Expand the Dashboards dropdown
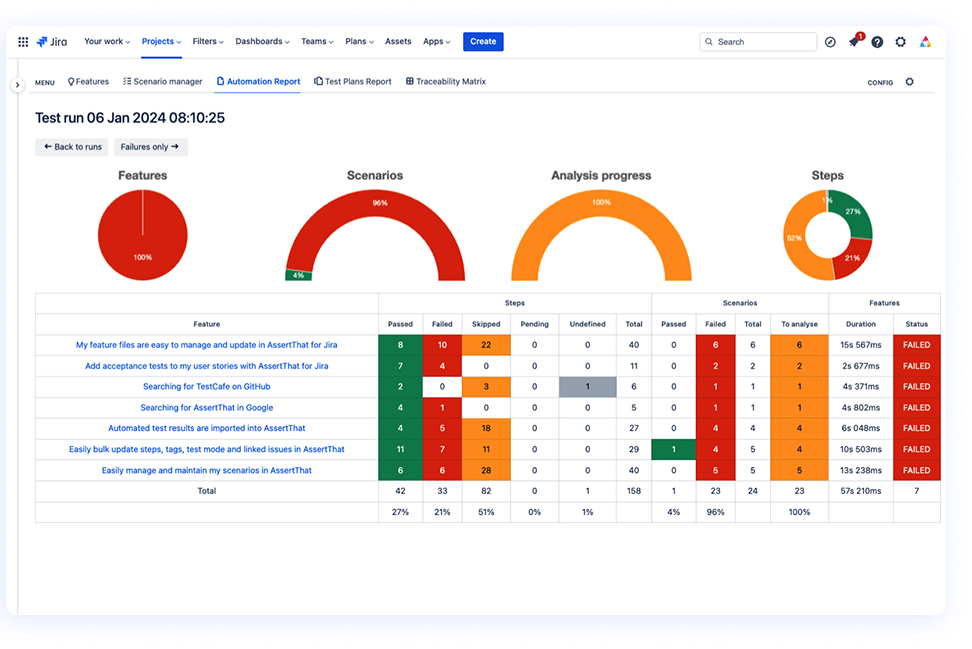Screen dimensions: 972x649 [262, 42]
